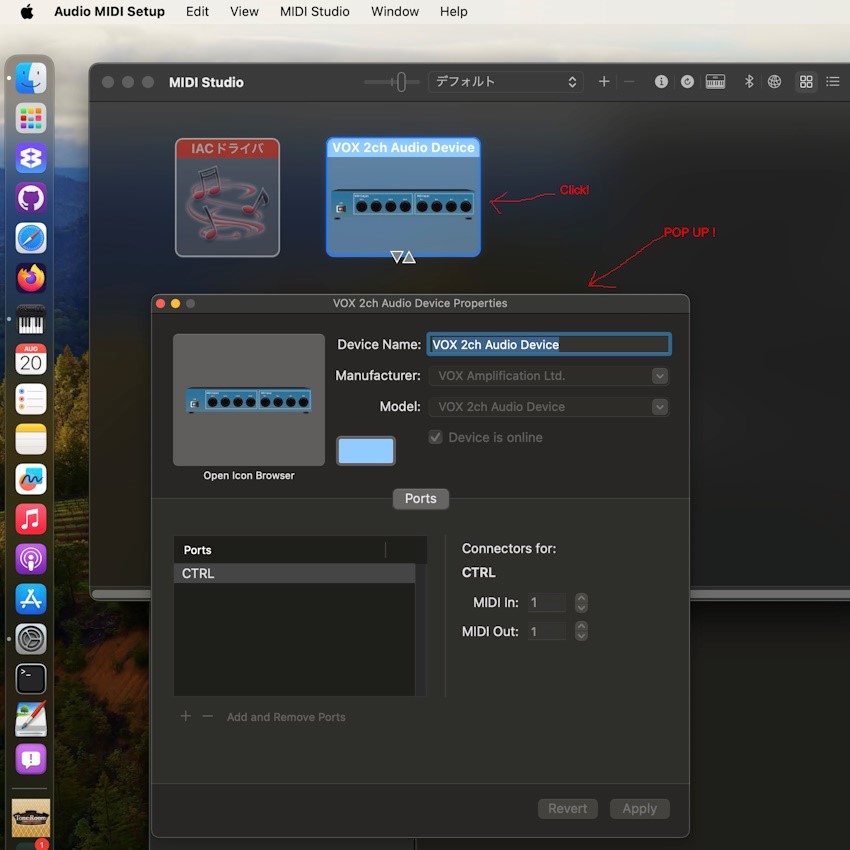
Task: Open Finder from the Dock
Action: [x=31, y=78]
